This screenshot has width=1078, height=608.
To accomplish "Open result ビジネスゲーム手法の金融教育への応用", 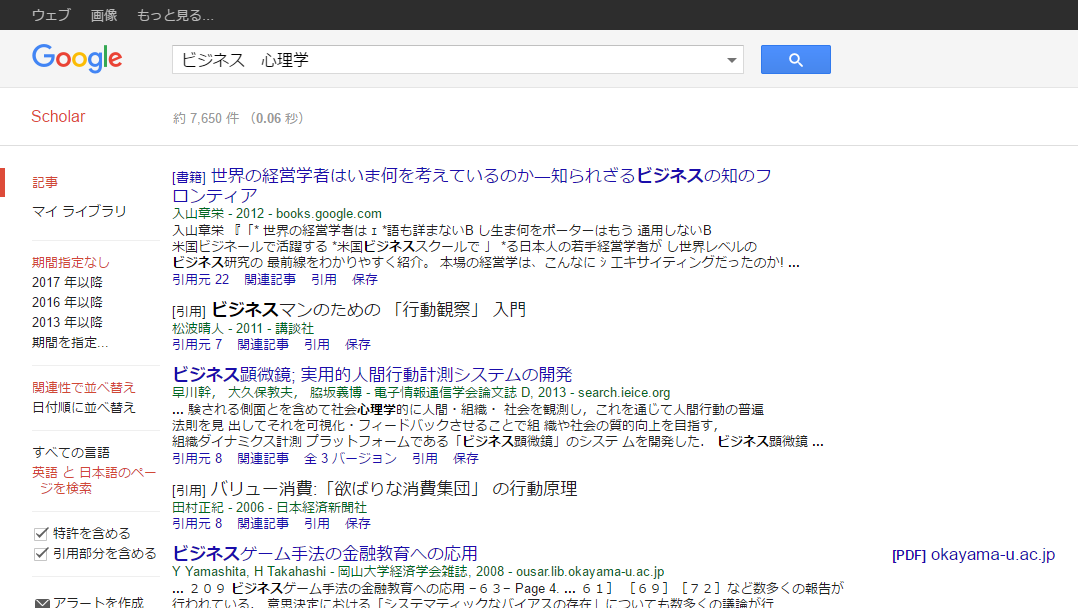I will coord(324,554).
